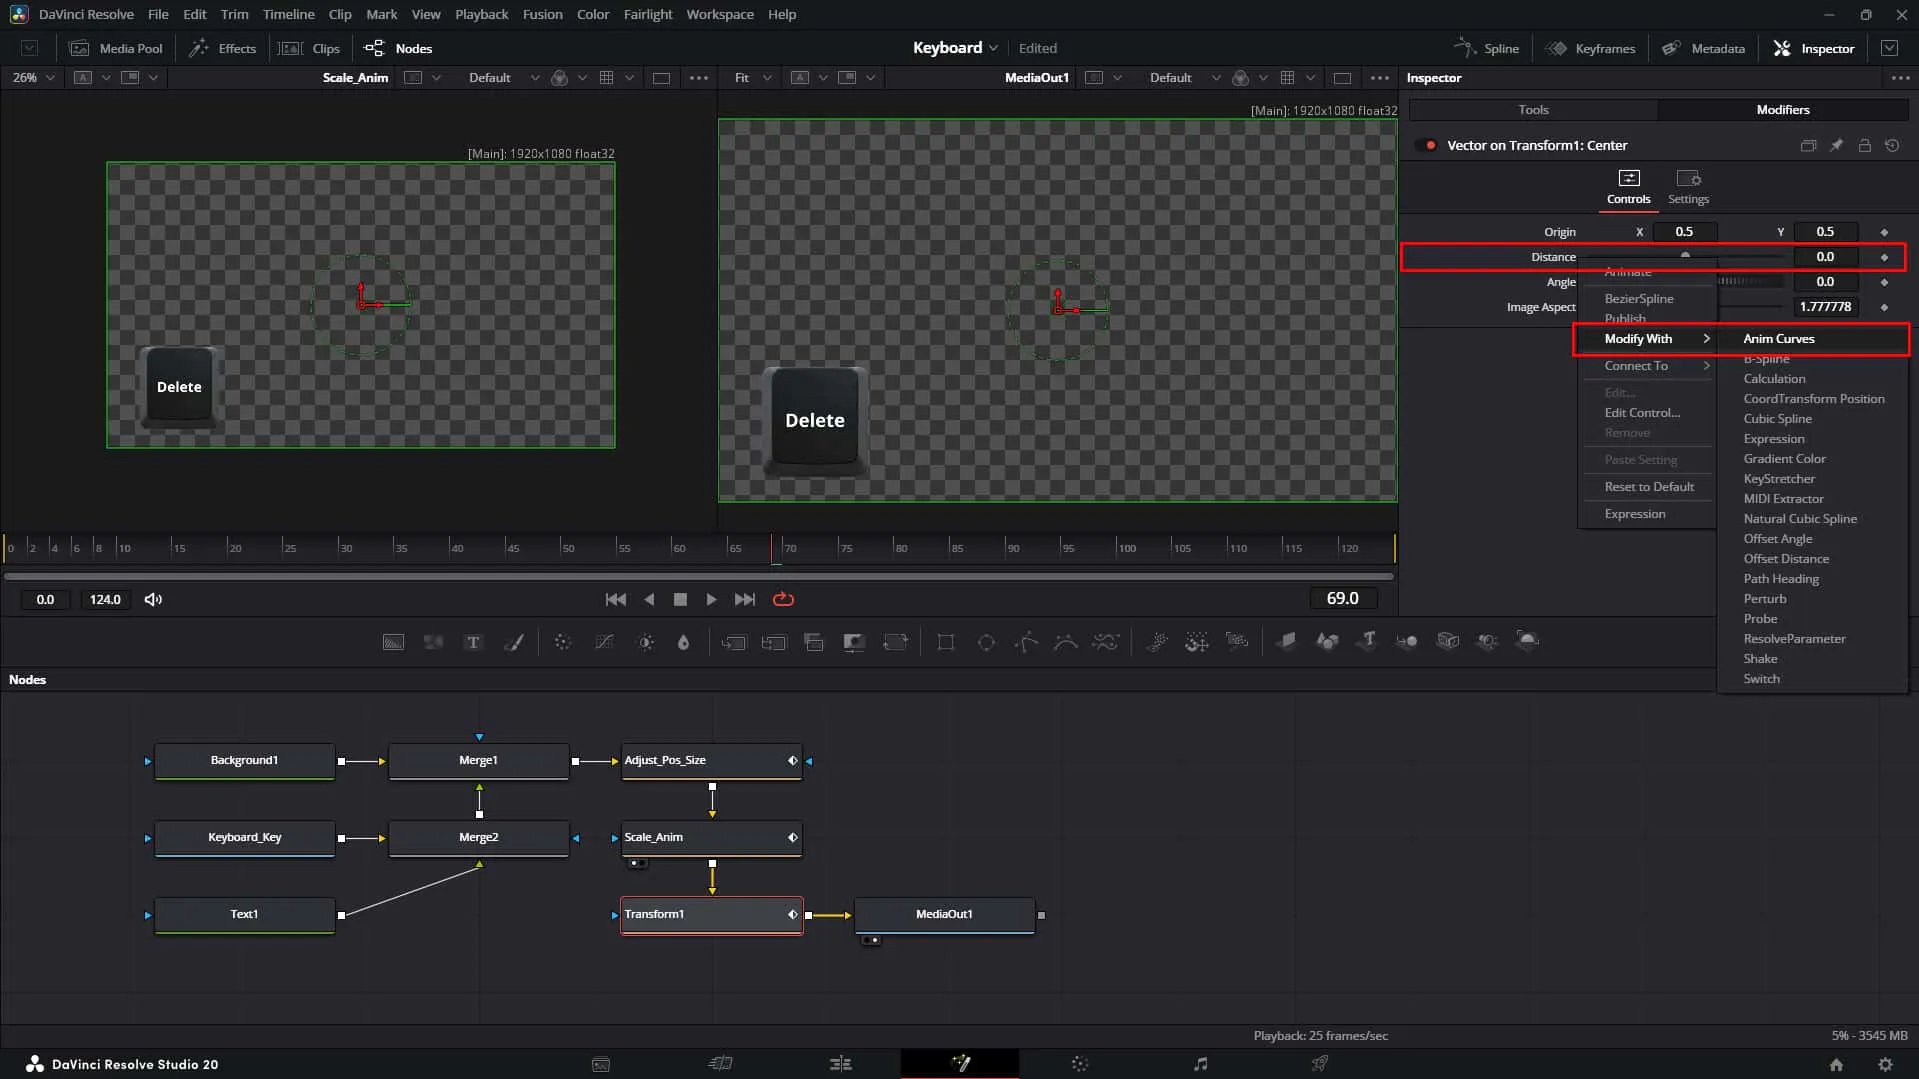Add a Text3D node from the toolbar
The image size is (1919, 1079).
(1368, 642)
